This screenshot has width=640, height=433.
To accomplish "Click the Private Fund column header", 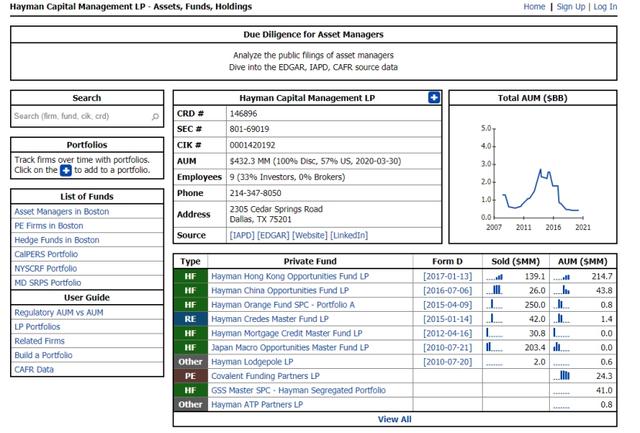I will 310,261.
